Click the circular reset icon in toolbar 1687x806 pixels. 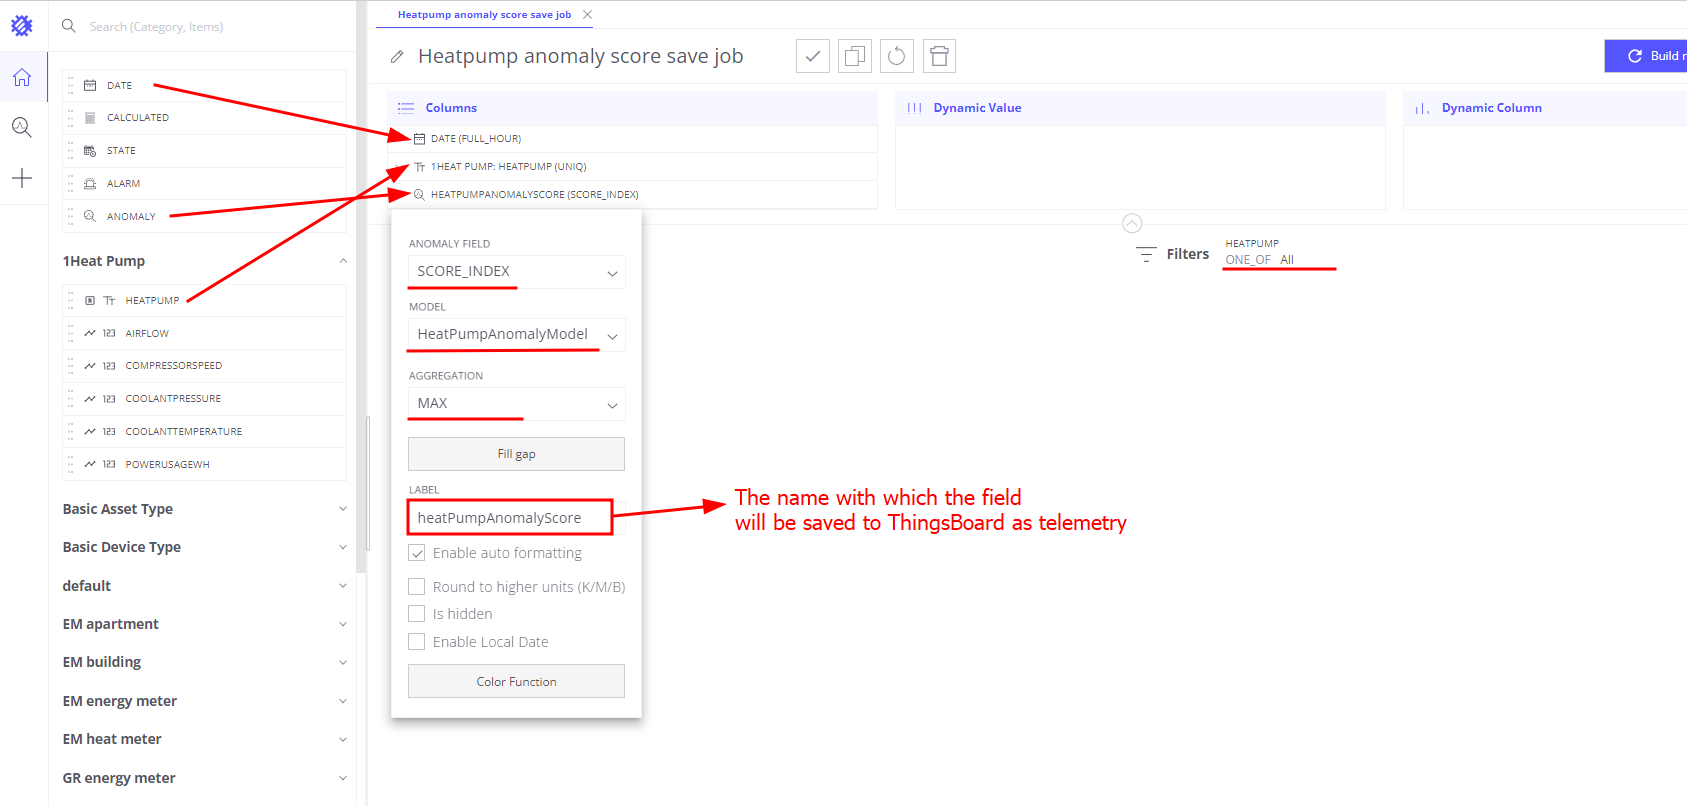click(x=897, y=56)
